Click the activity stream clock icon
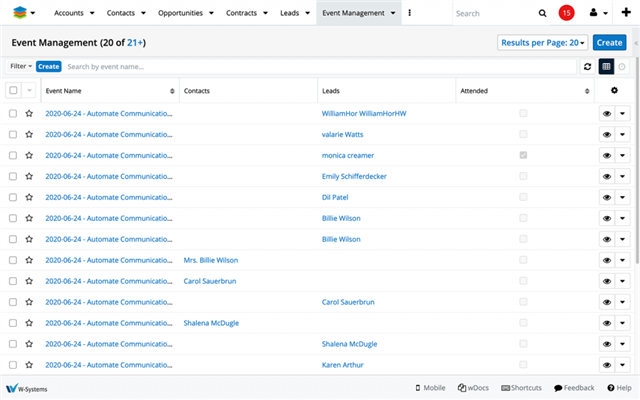Screen dimensions: 640x400 622,67
